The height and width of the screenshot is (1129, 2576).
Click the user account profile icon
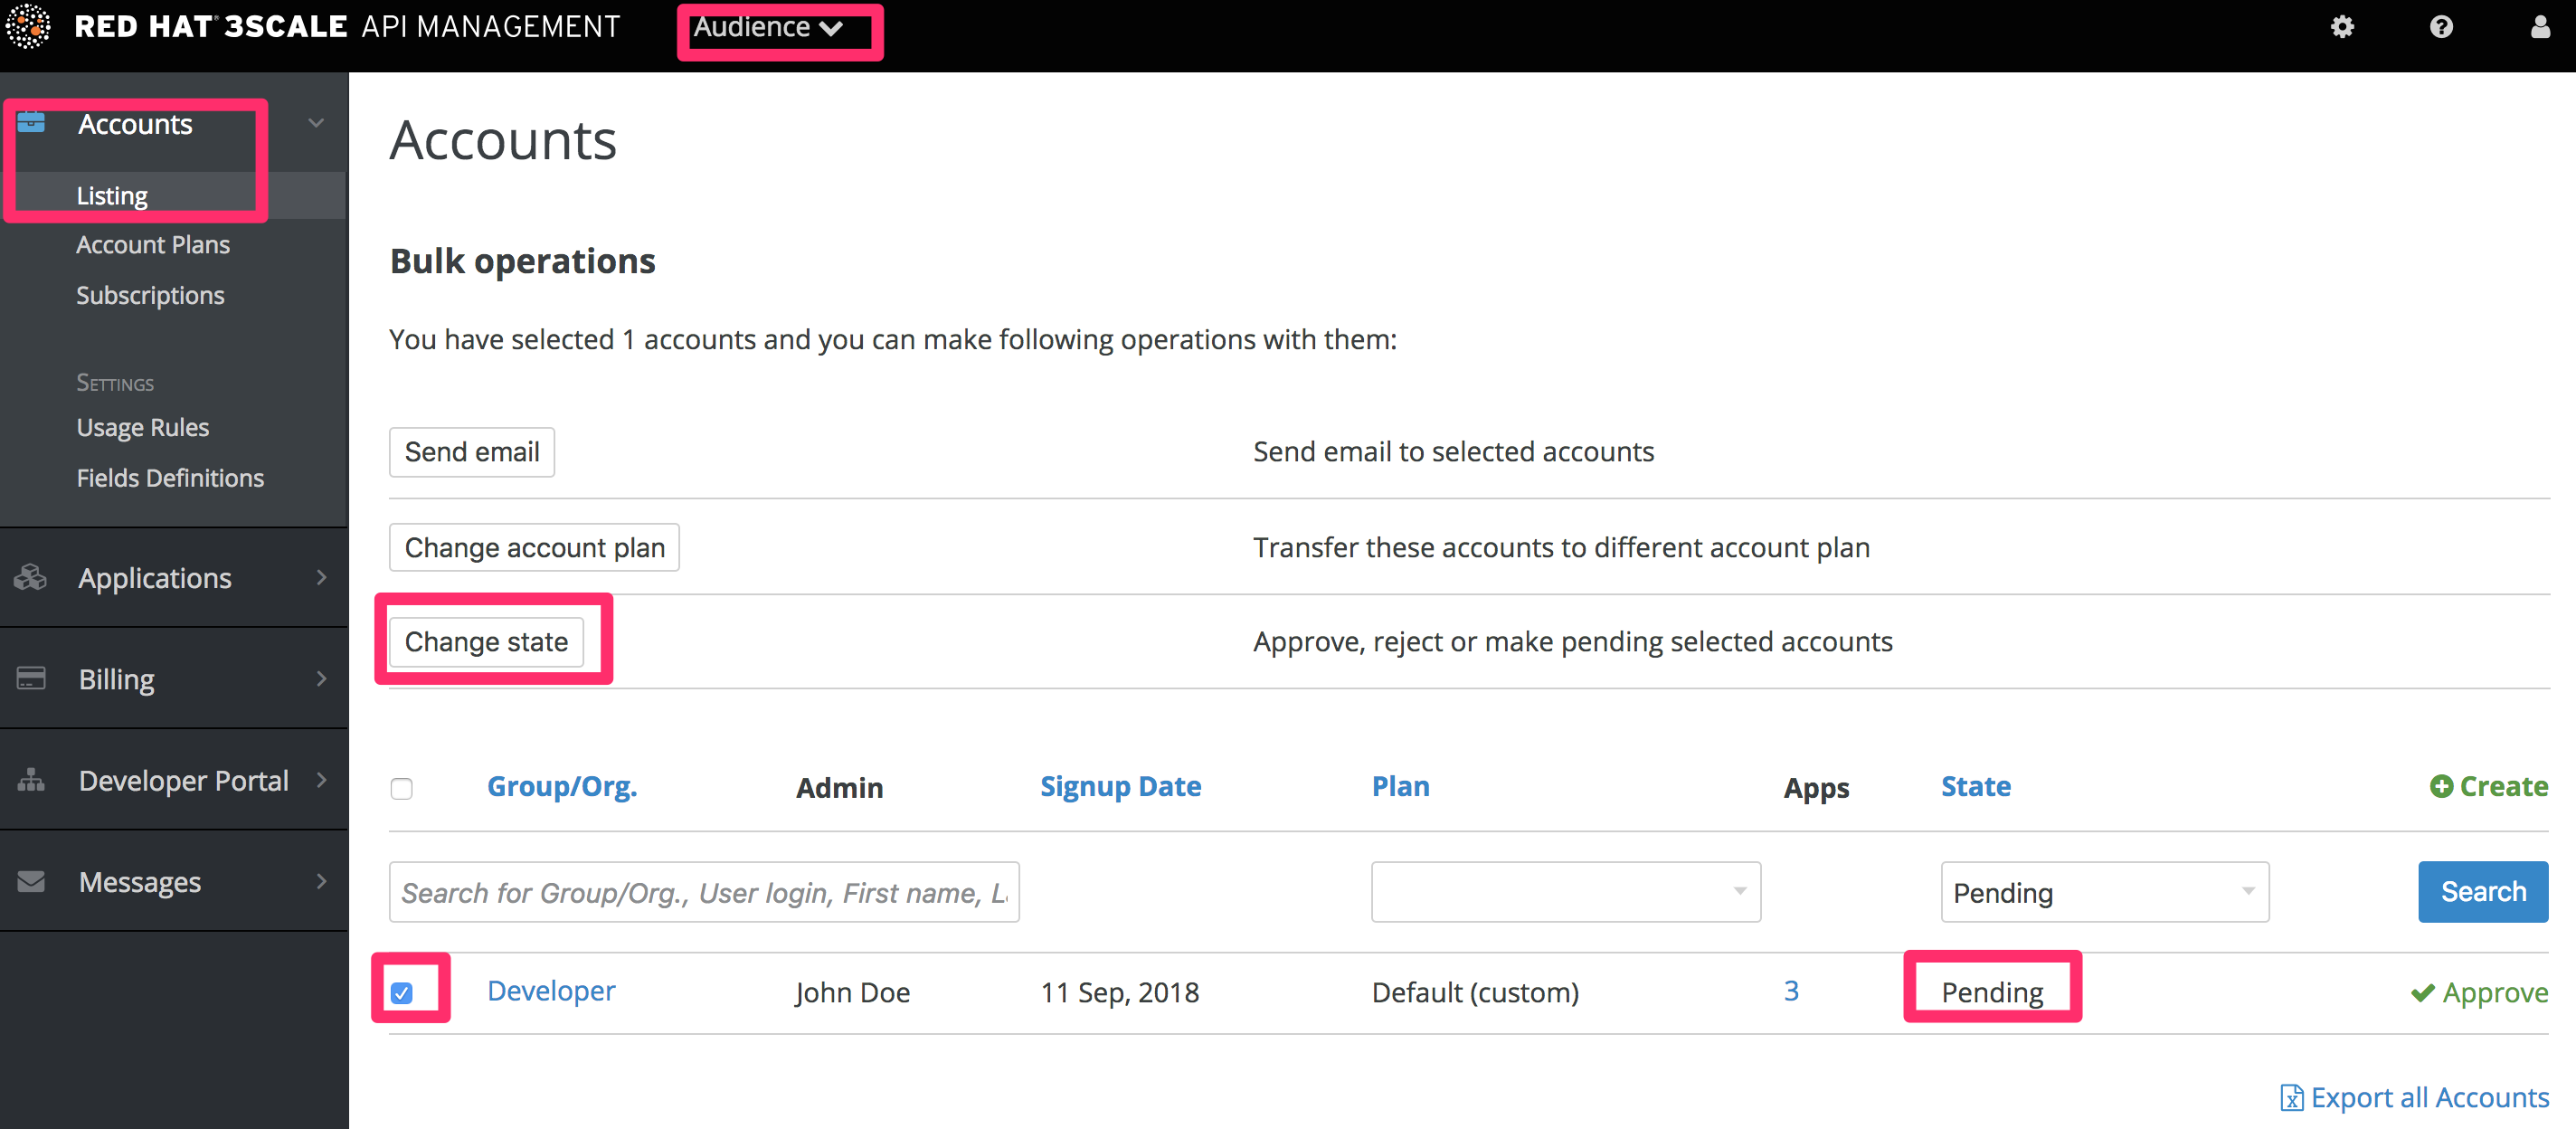click(x=2540, y=27)
